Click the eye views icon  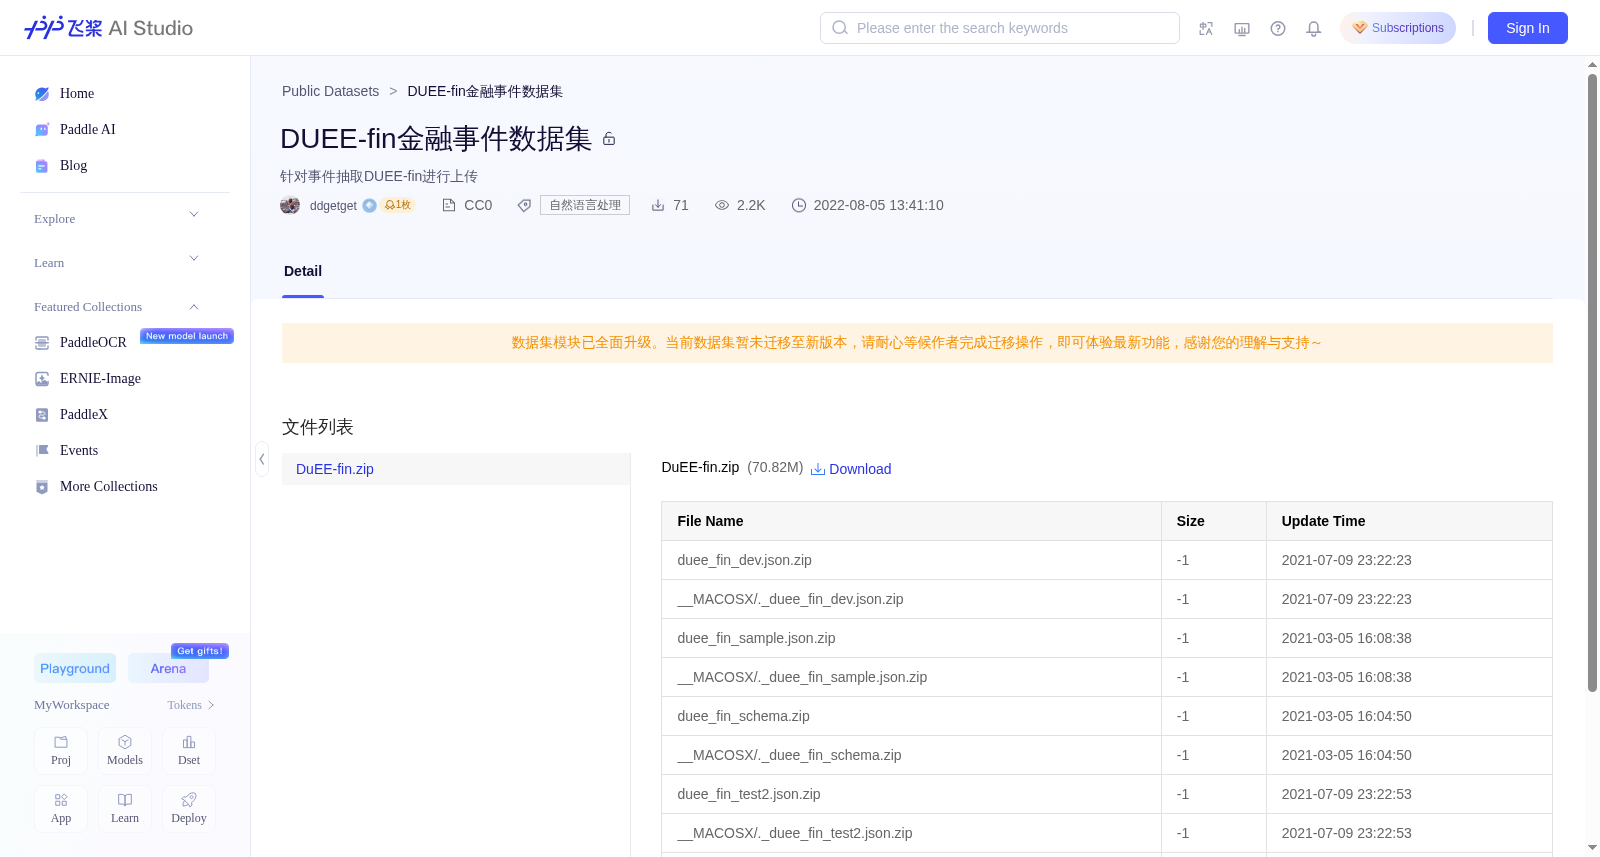pyautogui.click(x=722, y=205)
